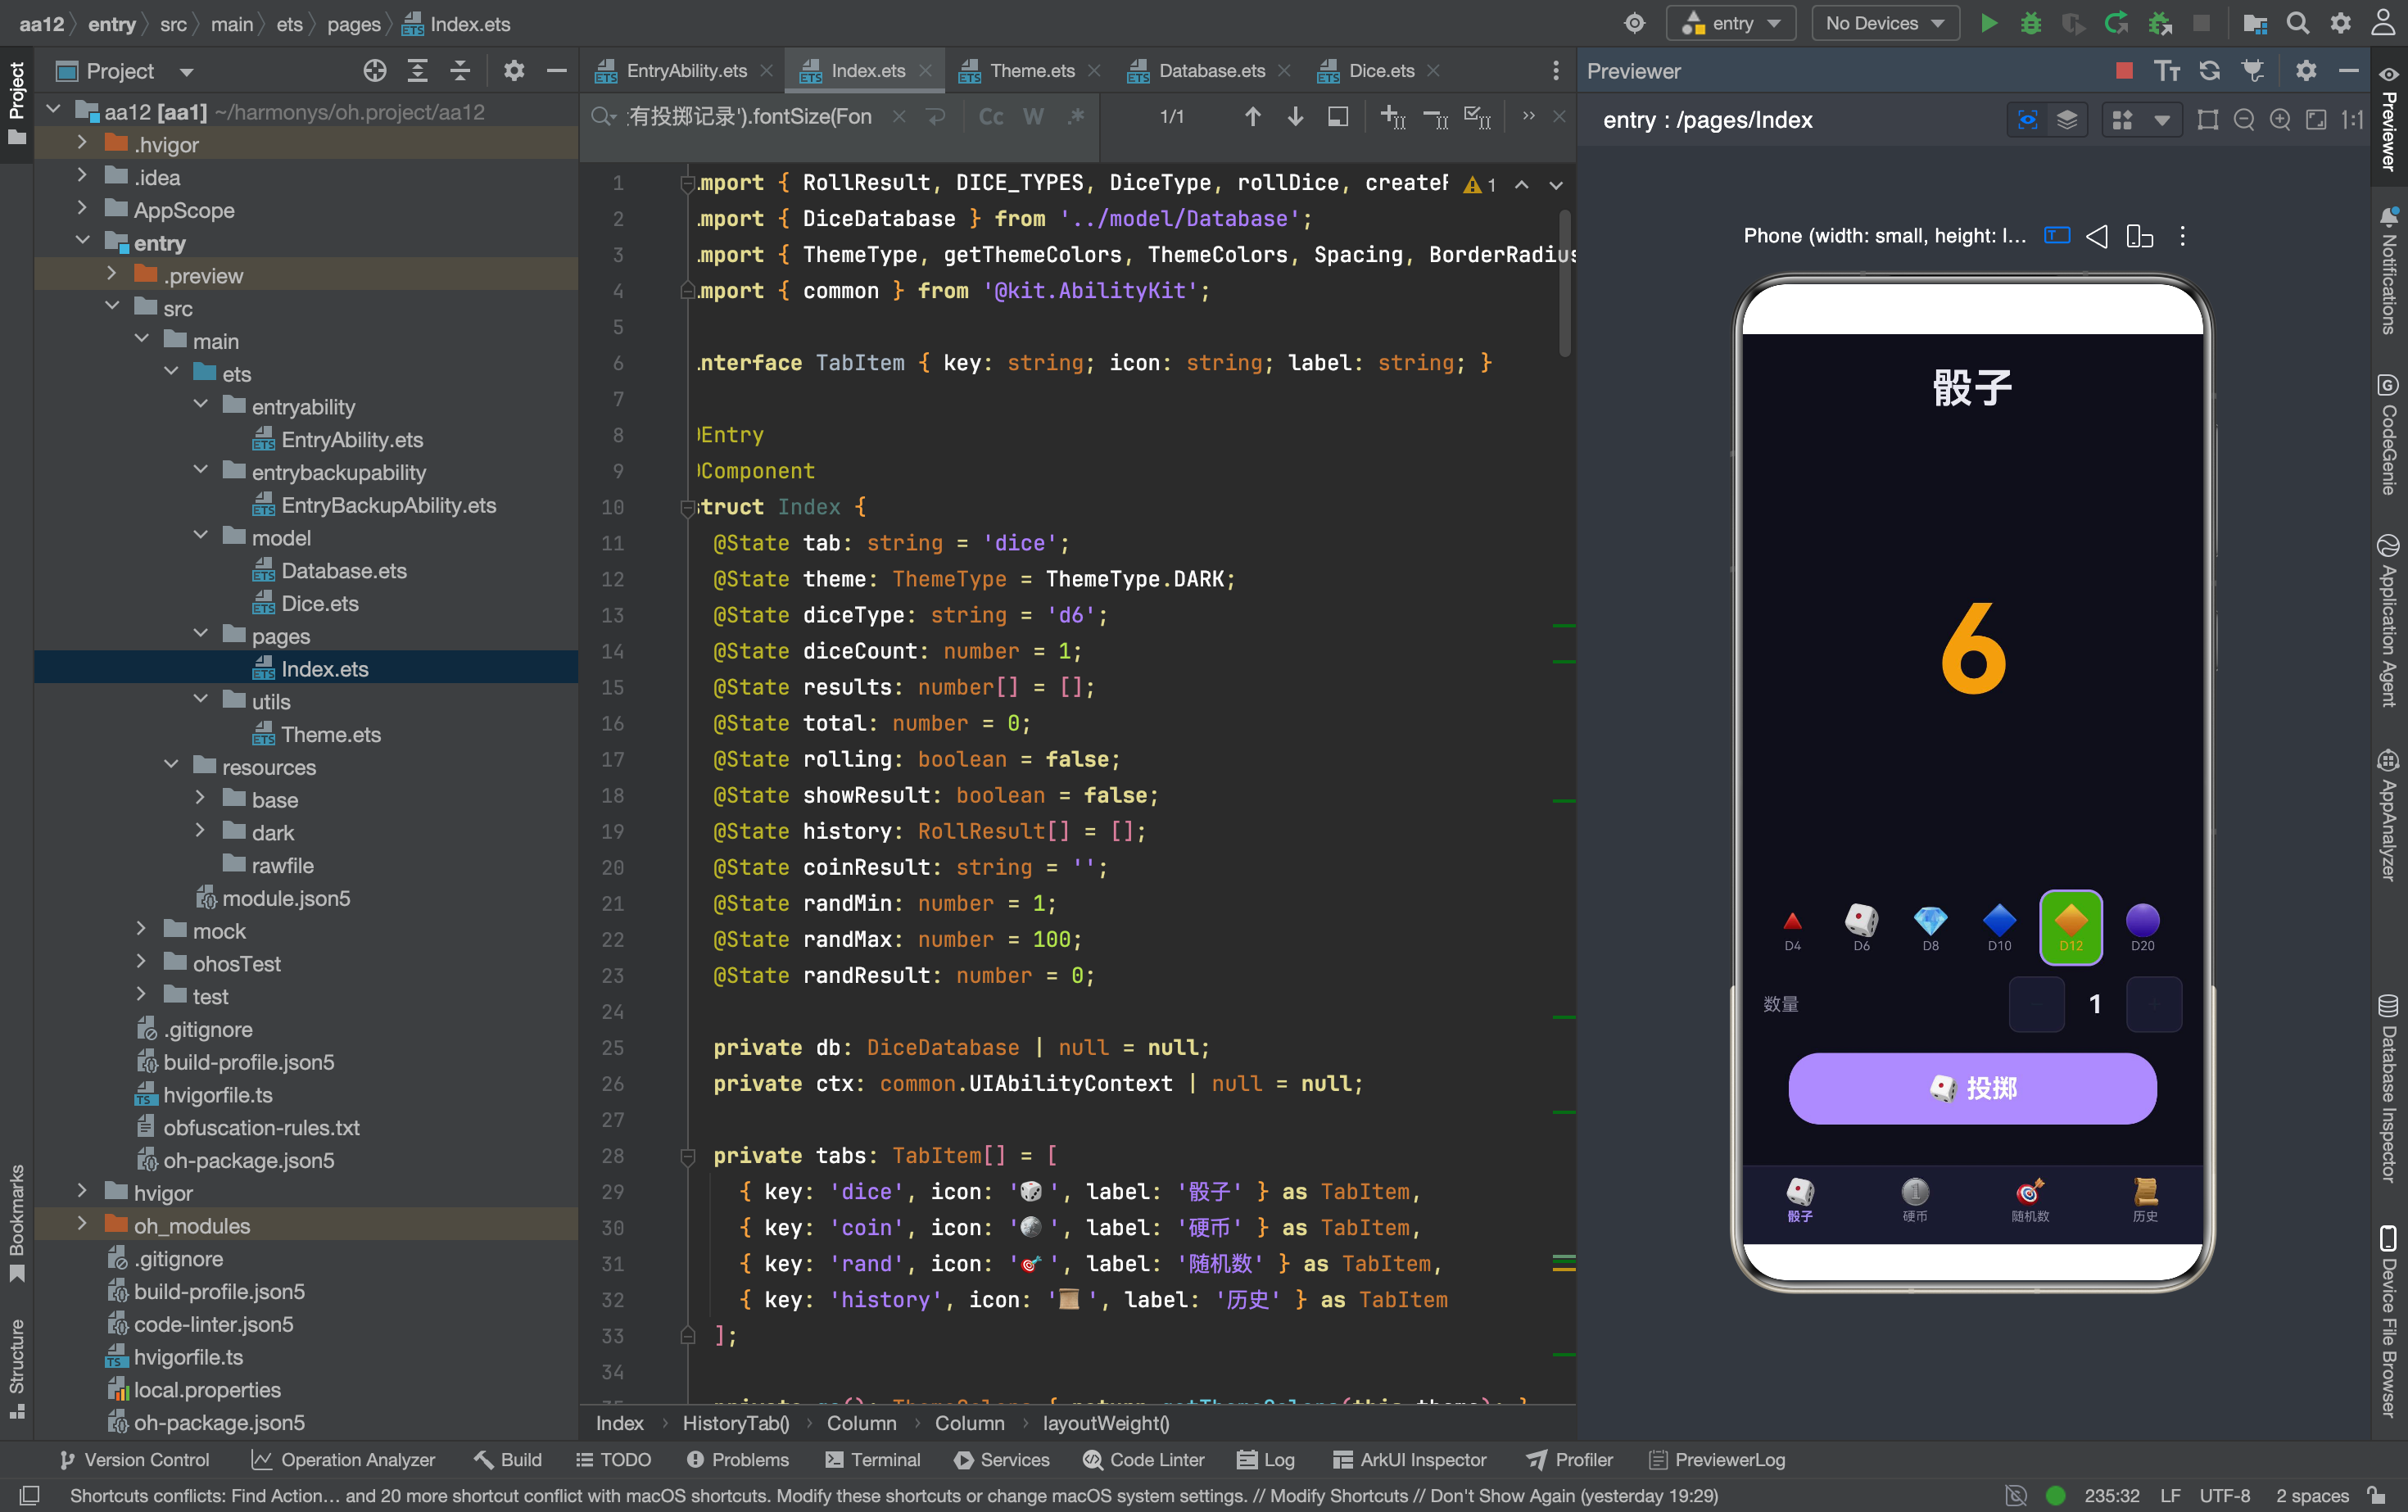
Task: Expand the mock folder
Action: (141, 930)
